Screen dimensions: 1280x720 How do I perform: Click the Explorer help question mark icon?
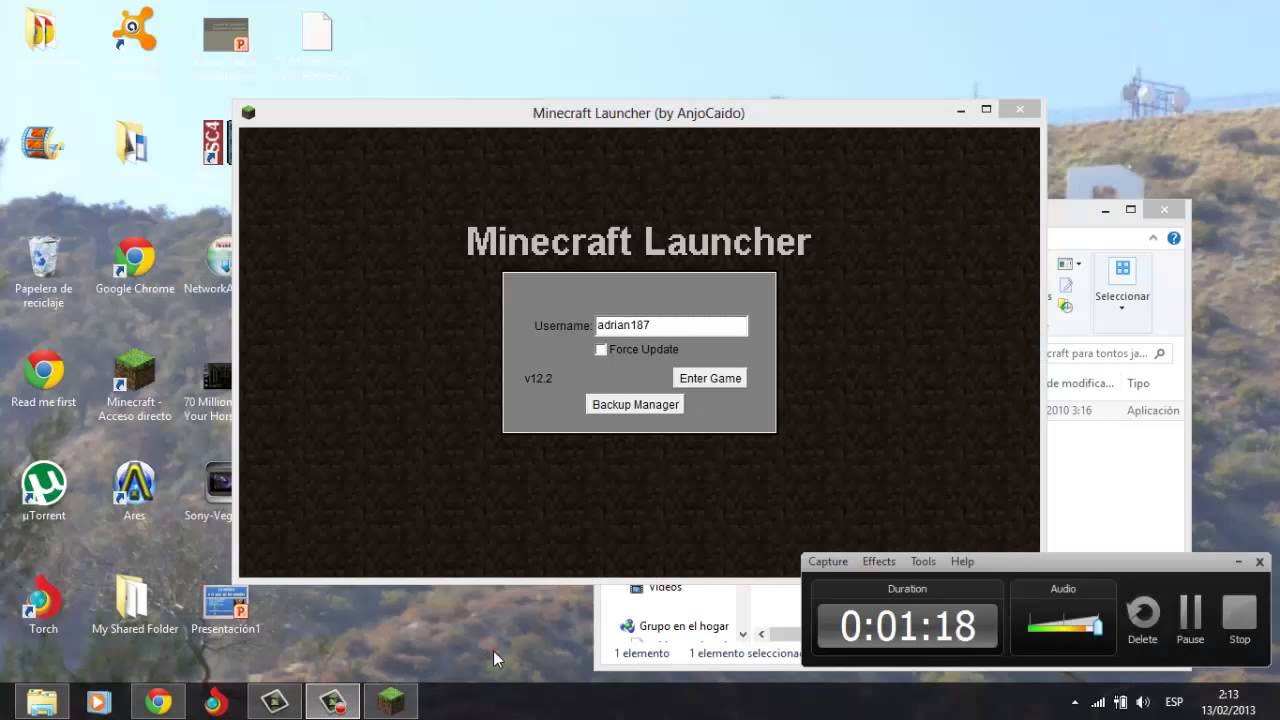pyautogui.click(x=1174, y=238)
